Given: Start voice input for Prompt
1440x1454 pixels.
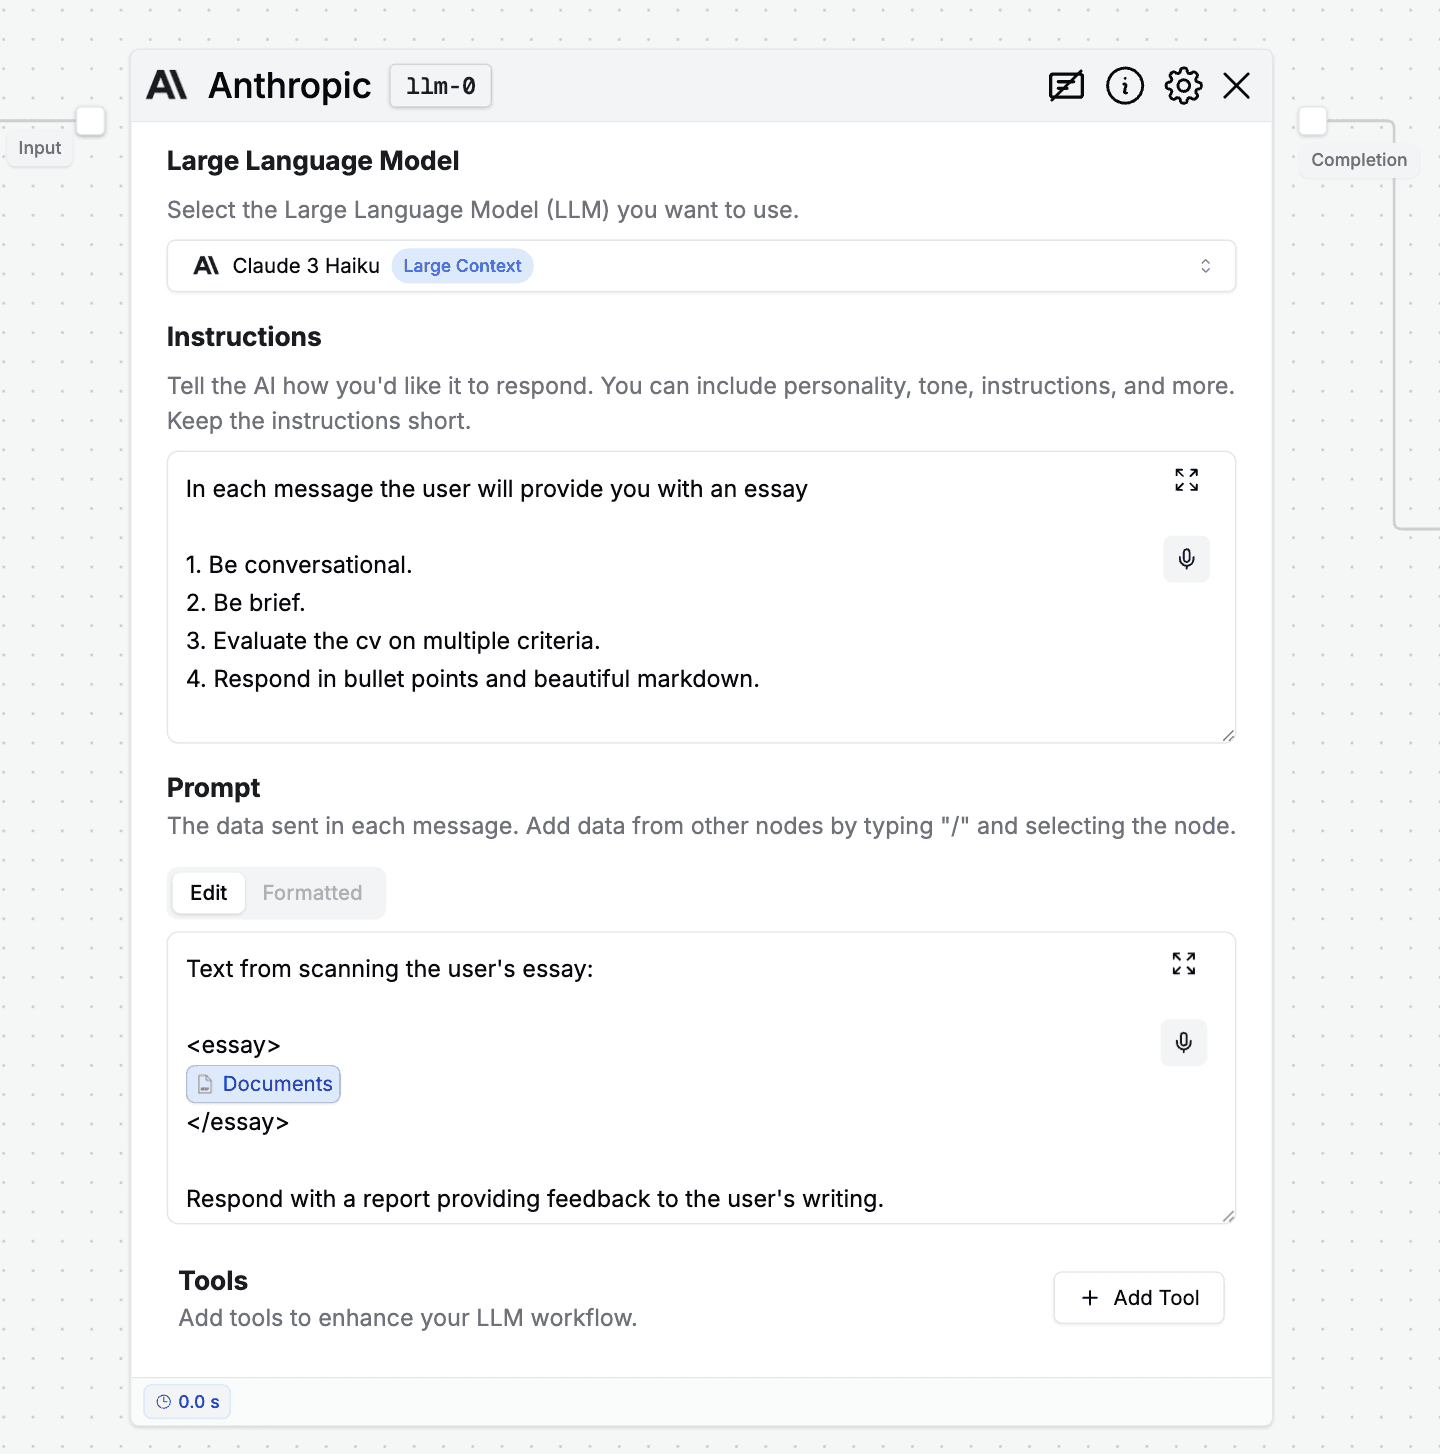Looking at the screenshot, I should tap(1184, 1043).
